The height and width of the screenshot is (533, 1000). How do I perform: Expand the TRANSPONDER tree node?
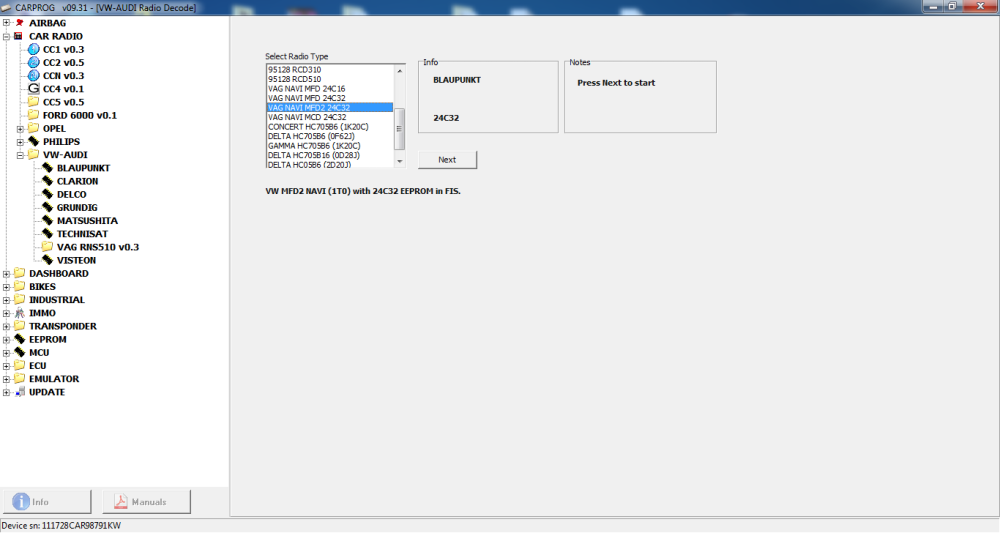[x=6, y=326]
